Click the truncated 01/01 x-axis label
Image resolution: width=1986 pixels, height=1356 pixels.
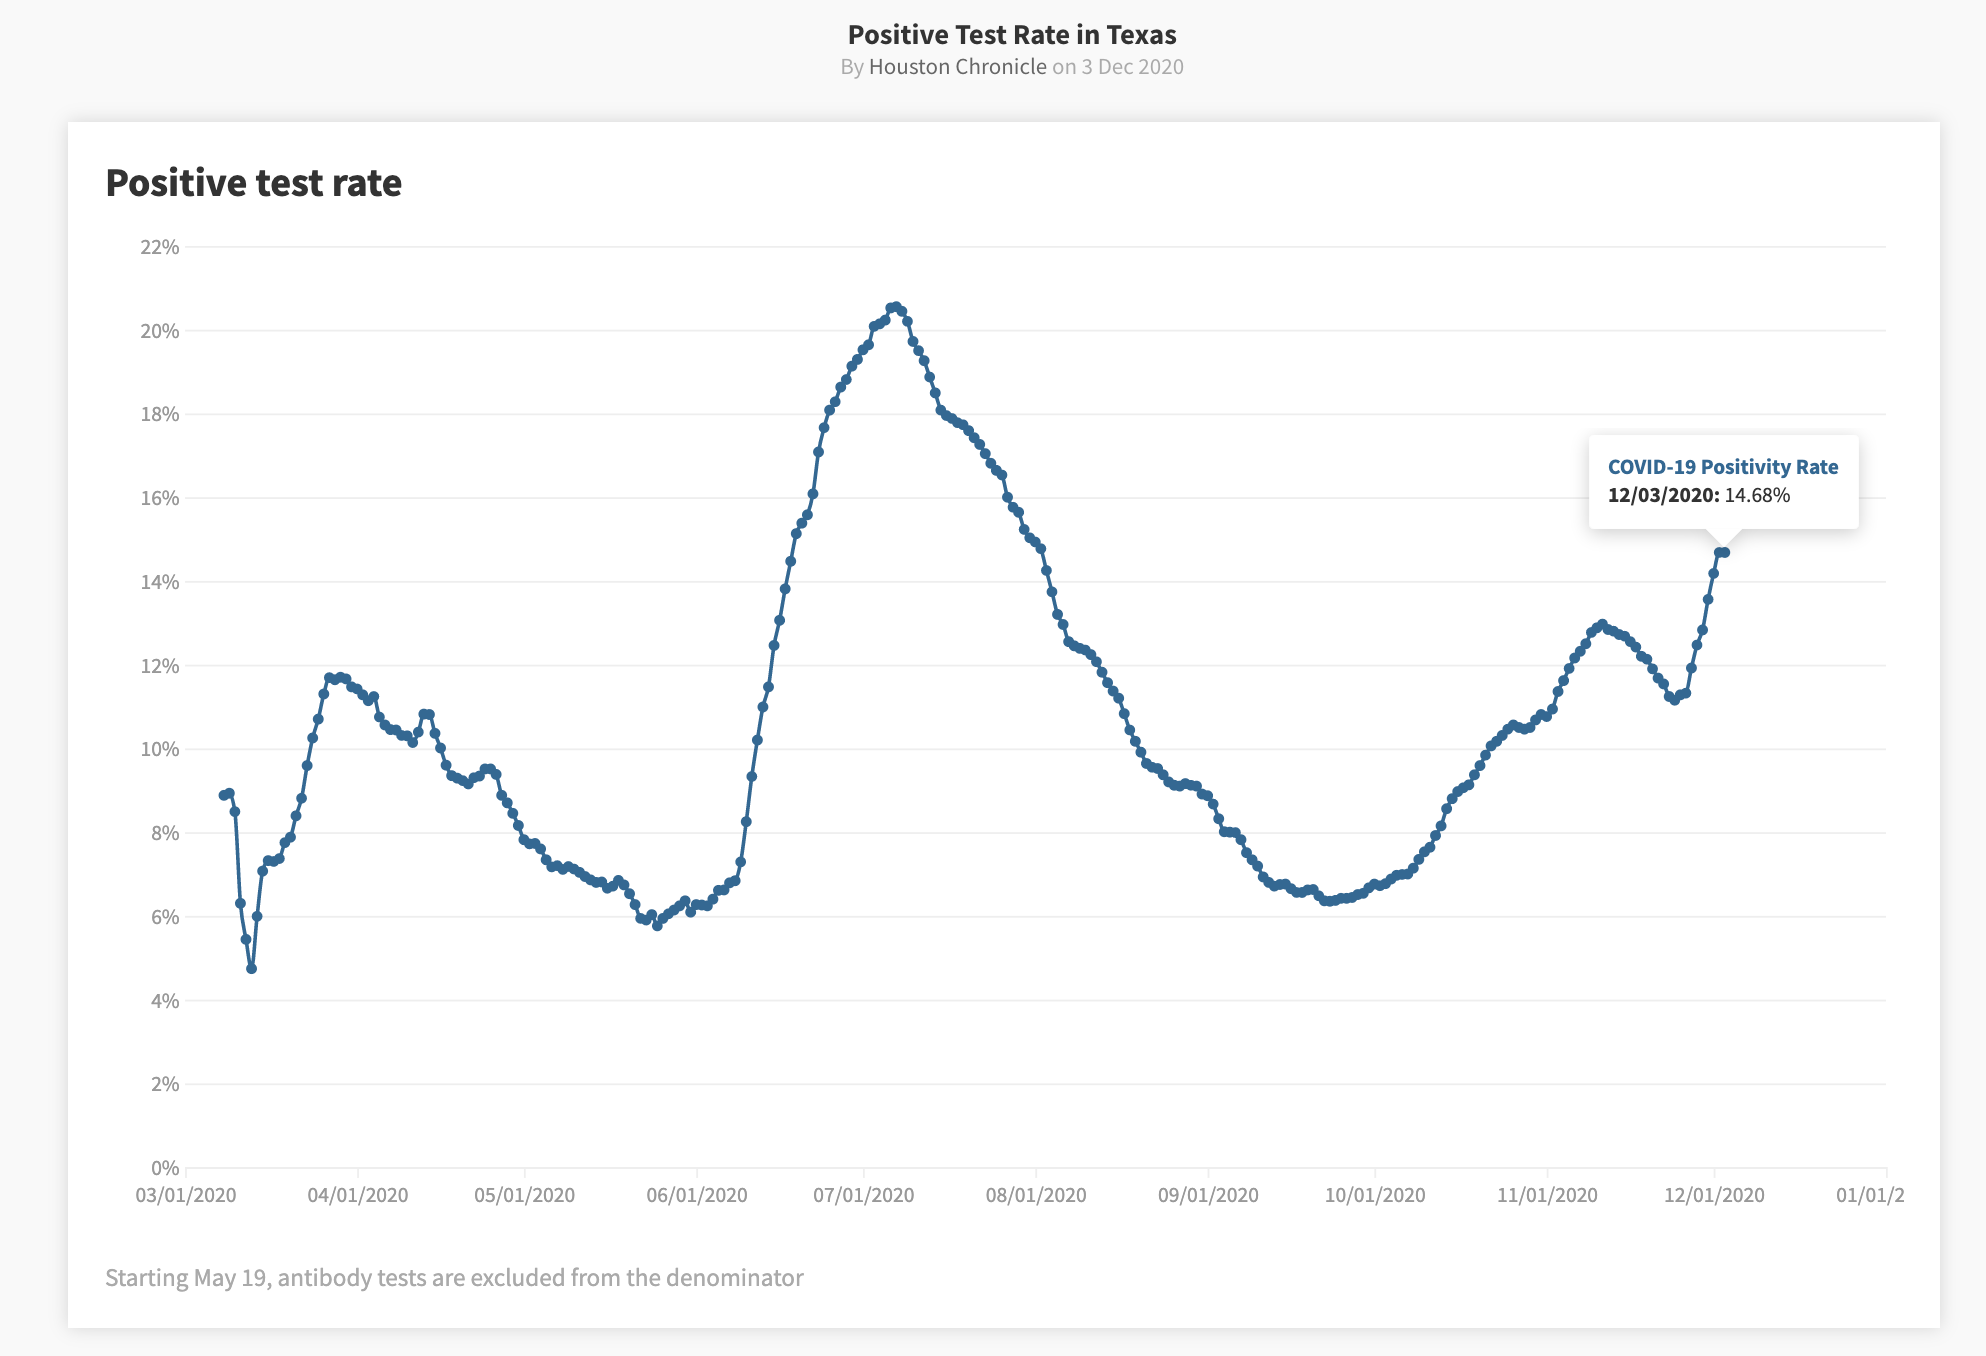pos(1869,1195)
